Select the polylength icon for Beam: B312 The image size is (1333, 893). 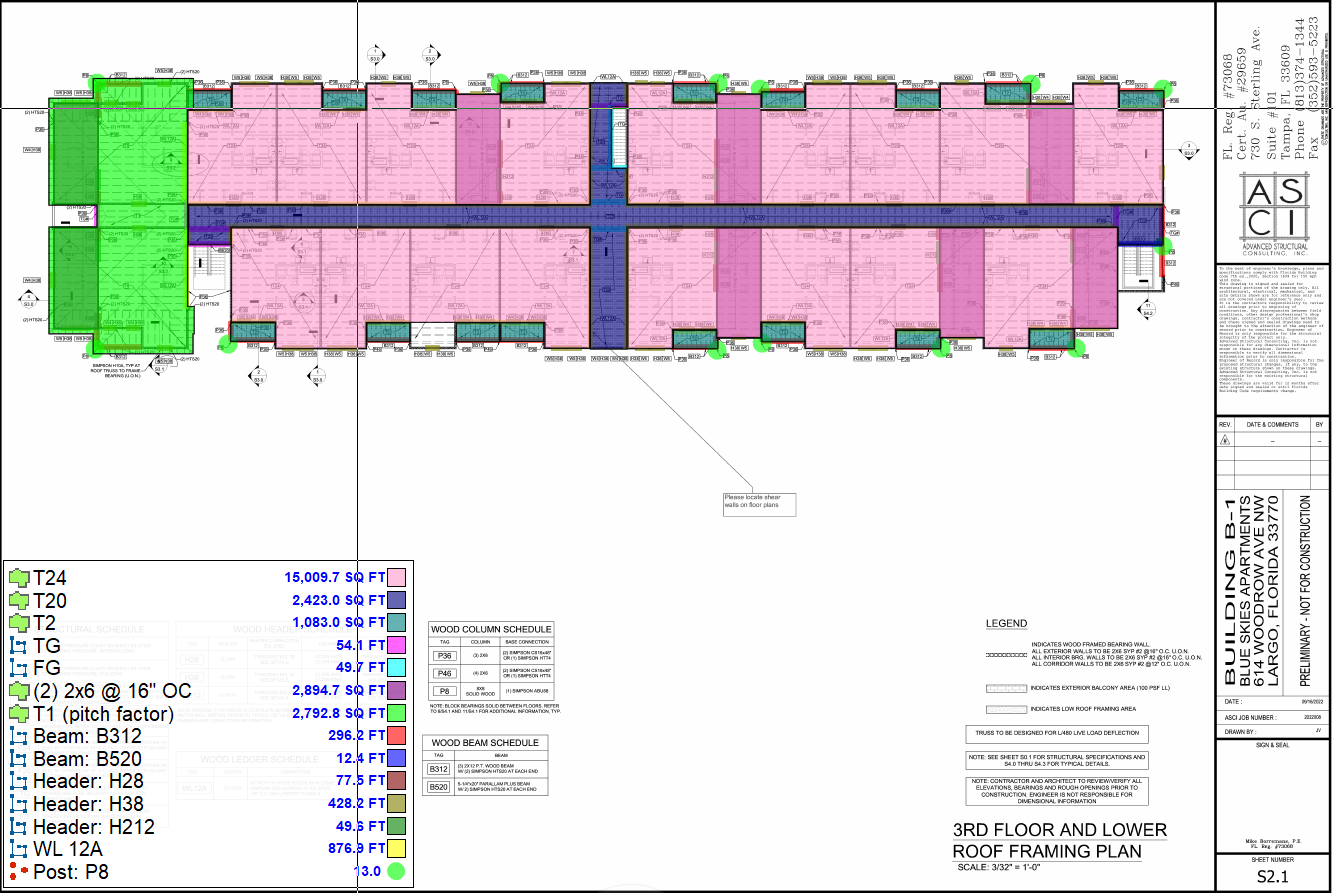click(19, 736)
